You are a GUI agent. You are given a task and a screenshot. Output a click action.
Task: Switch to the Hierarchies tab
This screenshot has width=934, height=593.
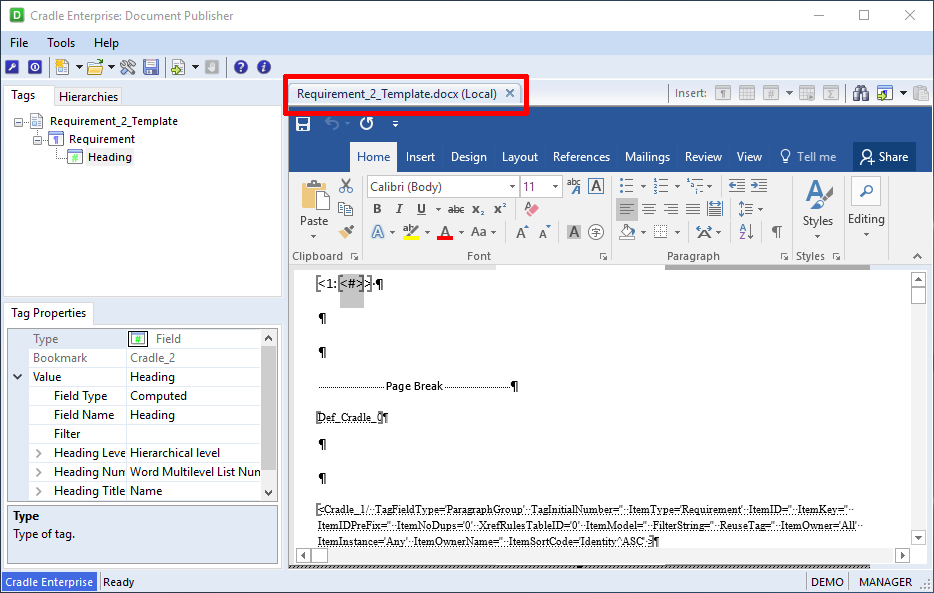88,96
